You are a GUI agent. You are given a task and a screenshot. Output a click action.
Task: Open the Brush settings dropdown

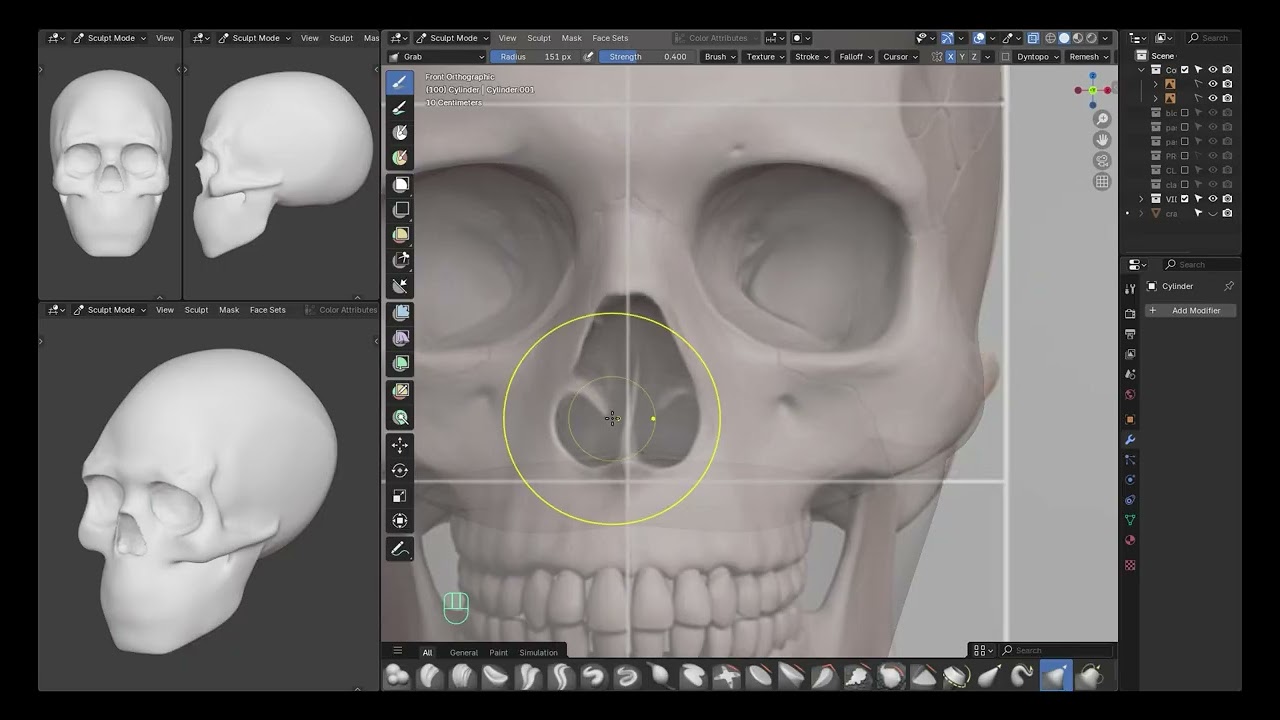tap(720, 57)
